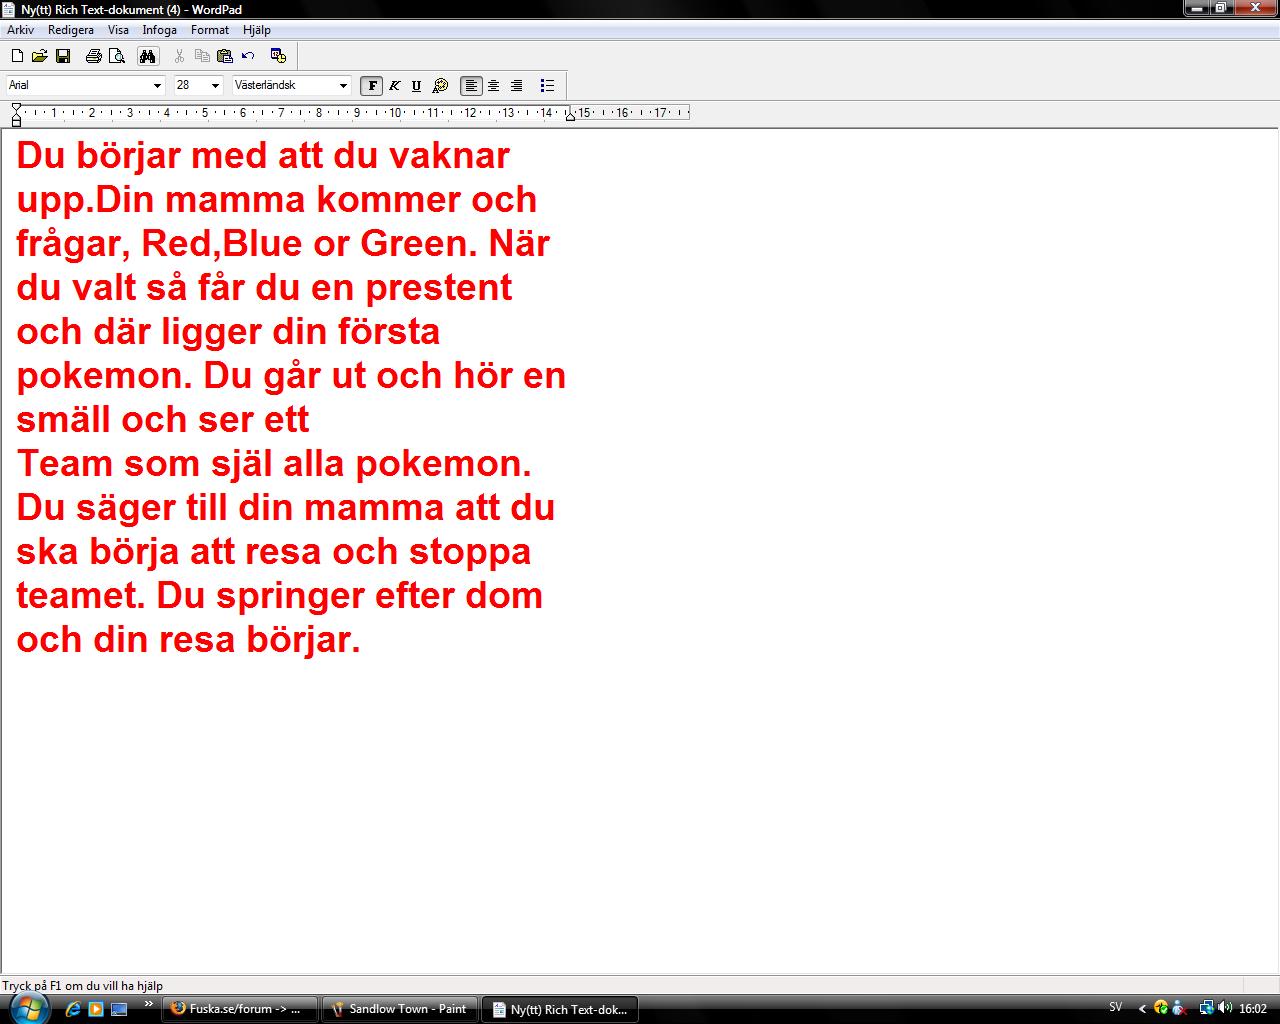The height and width of the screenshot is (1024, 1280).
Task: Click the Copy icon in toolbar
Action: click(202, 56)
